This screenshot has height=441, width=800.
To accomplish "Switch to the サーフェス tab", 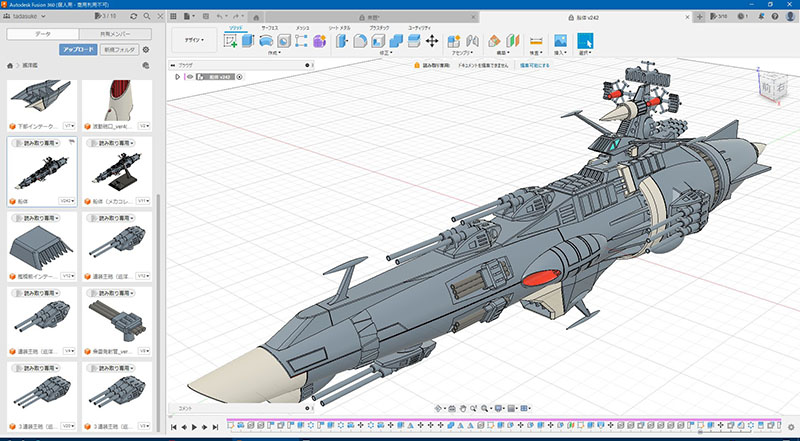I will coord(270,28).
